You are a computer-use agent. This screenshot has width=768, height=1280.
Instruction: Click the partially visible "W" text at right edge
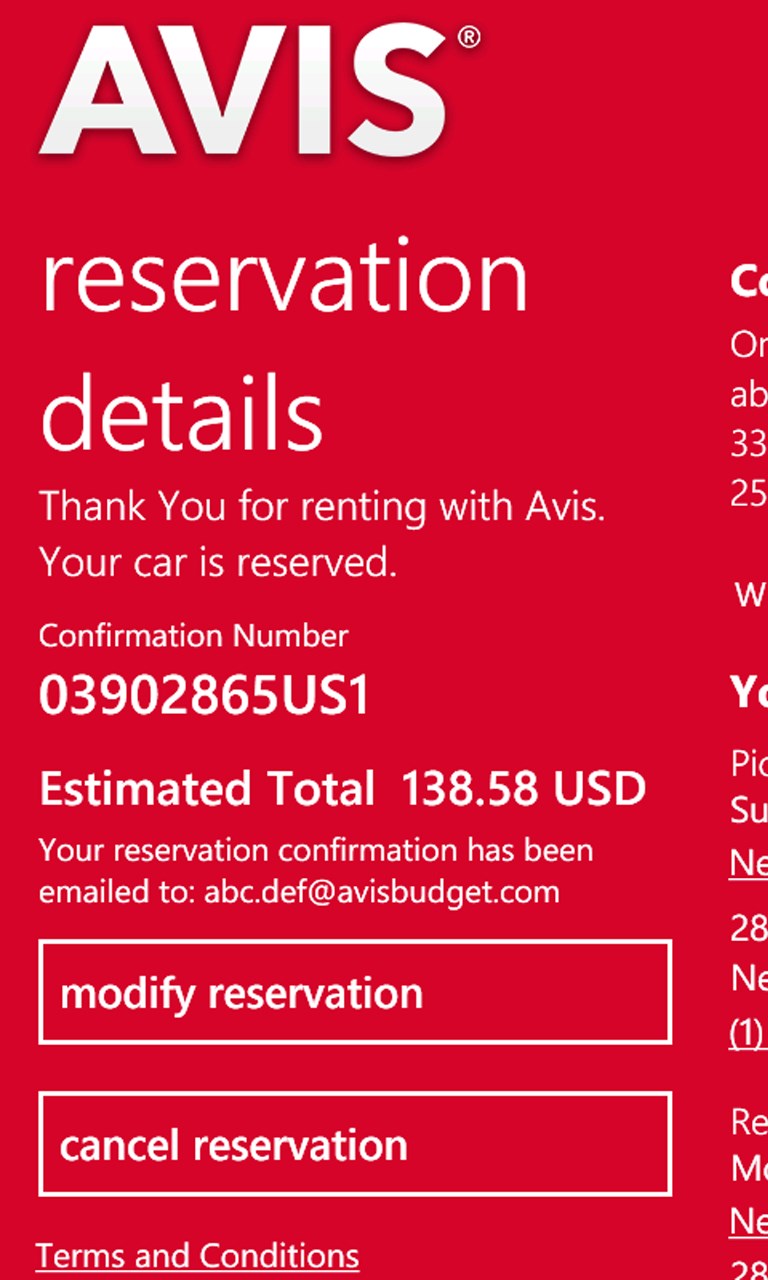pos(752,595)
